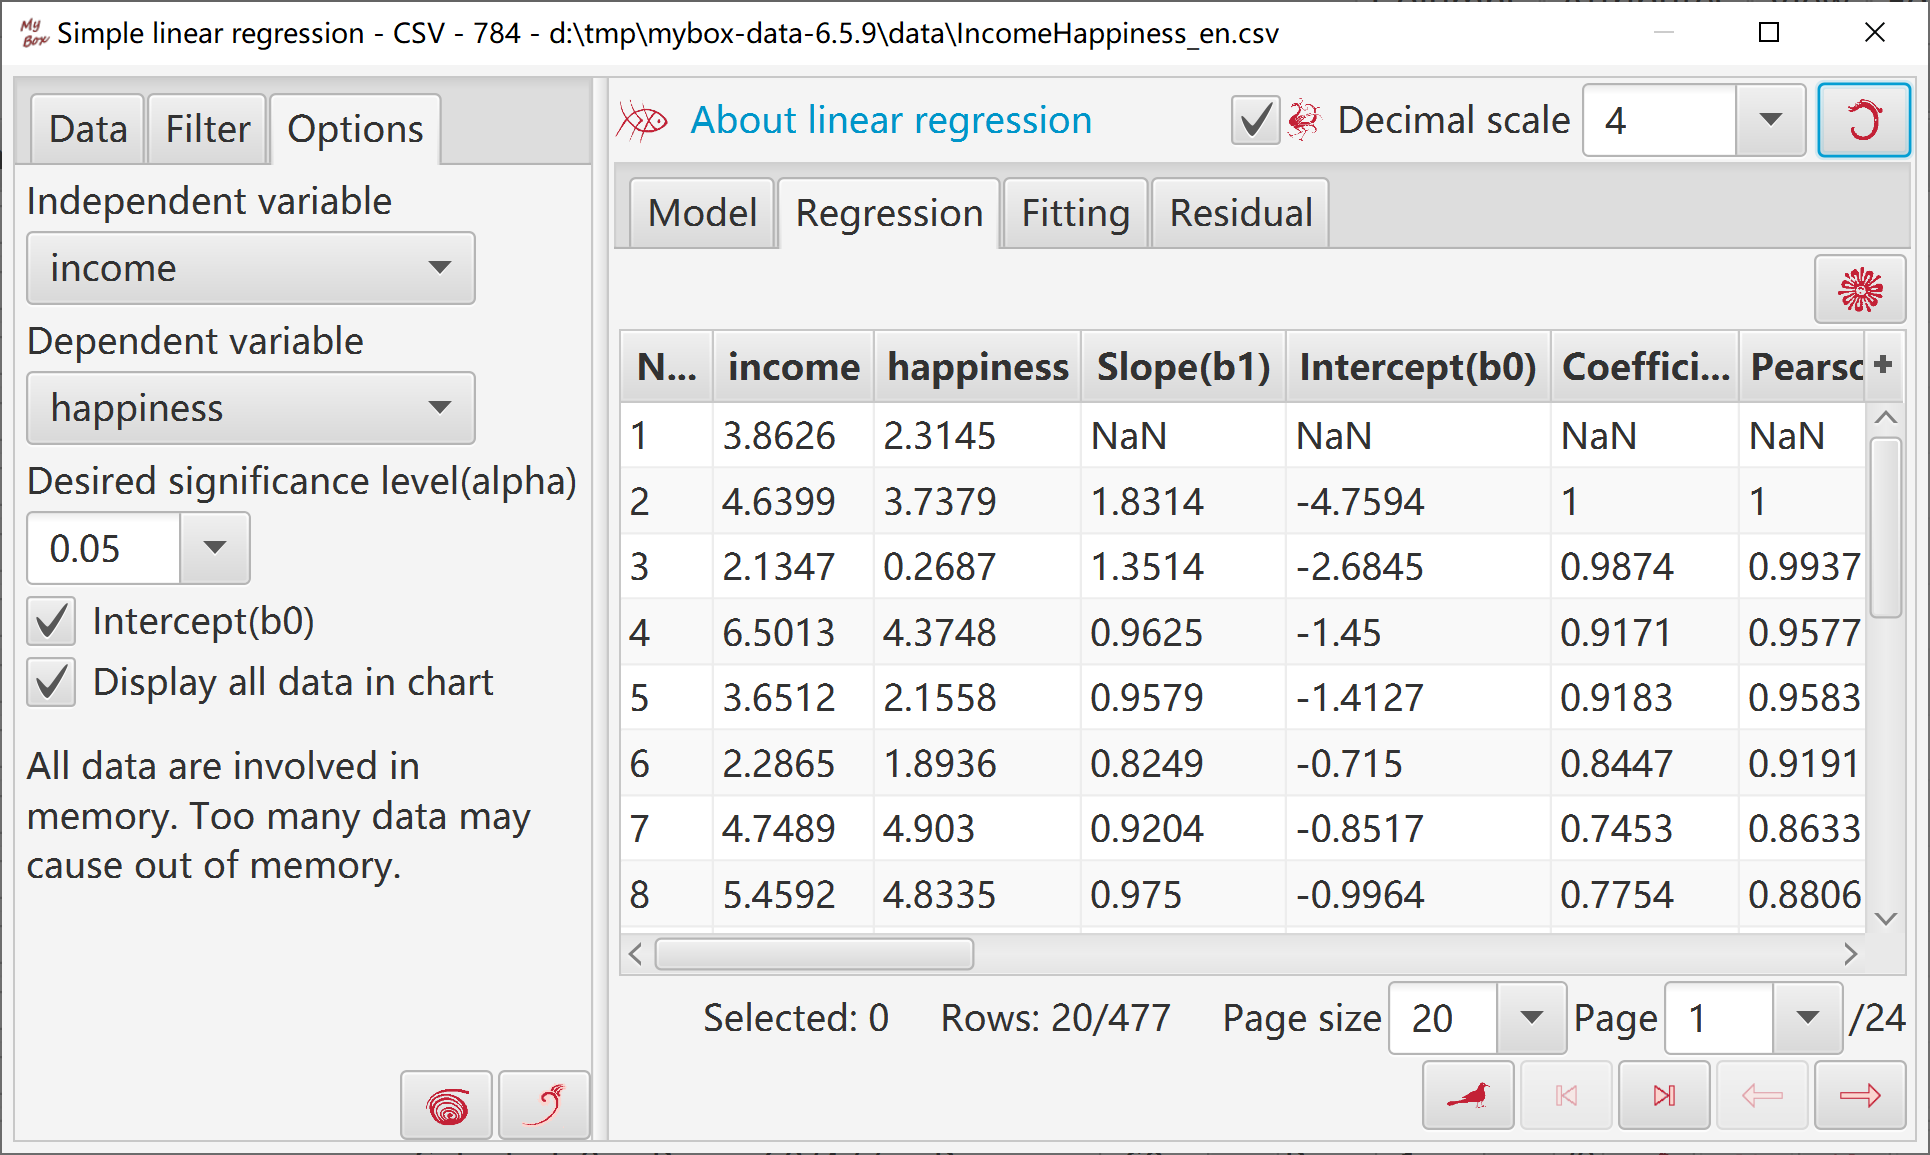
Task: Click the red fish icon beside About linear regression
Action: tap(642, 122)
